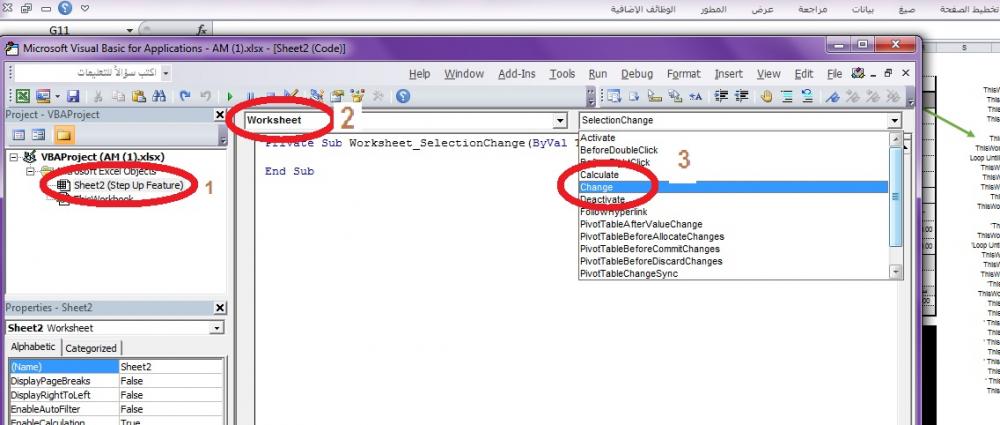This screenshot has height=425, width=1000.
Task: Toggle a breakpoint with the hand icon
Action: [x=767, y=96]
